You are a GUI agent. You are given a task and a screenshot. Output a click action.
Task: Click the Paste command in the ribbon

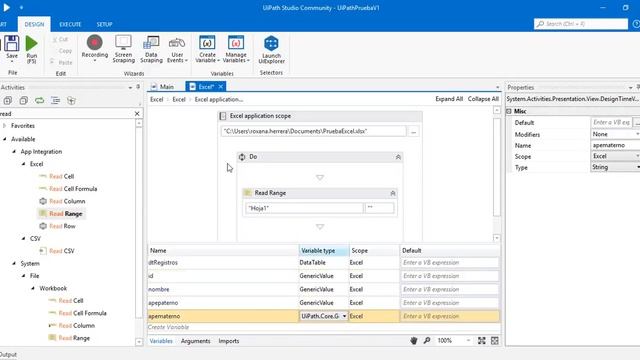[x=62, y=62]
